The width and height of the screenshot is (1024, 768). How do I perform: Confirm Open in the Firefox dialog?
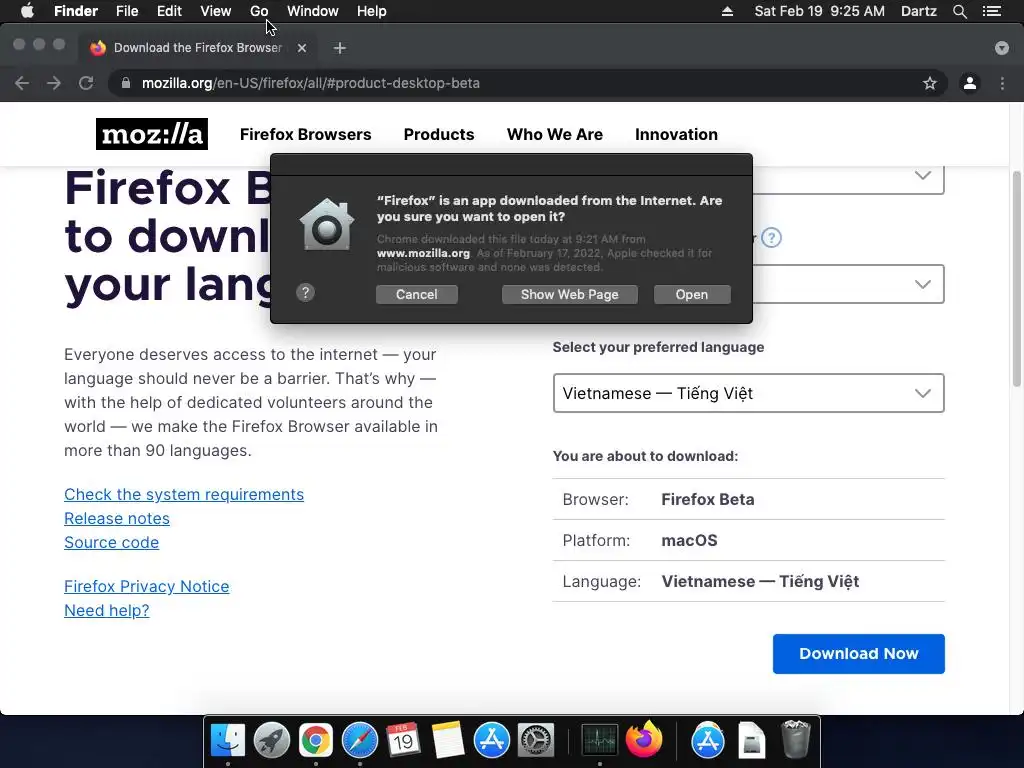692,295
